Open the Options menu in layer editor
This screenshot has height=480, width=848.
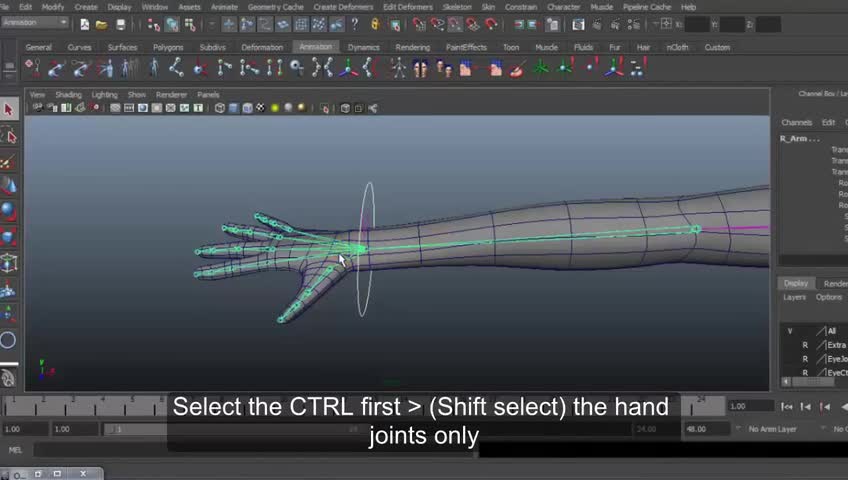[829, 297]
